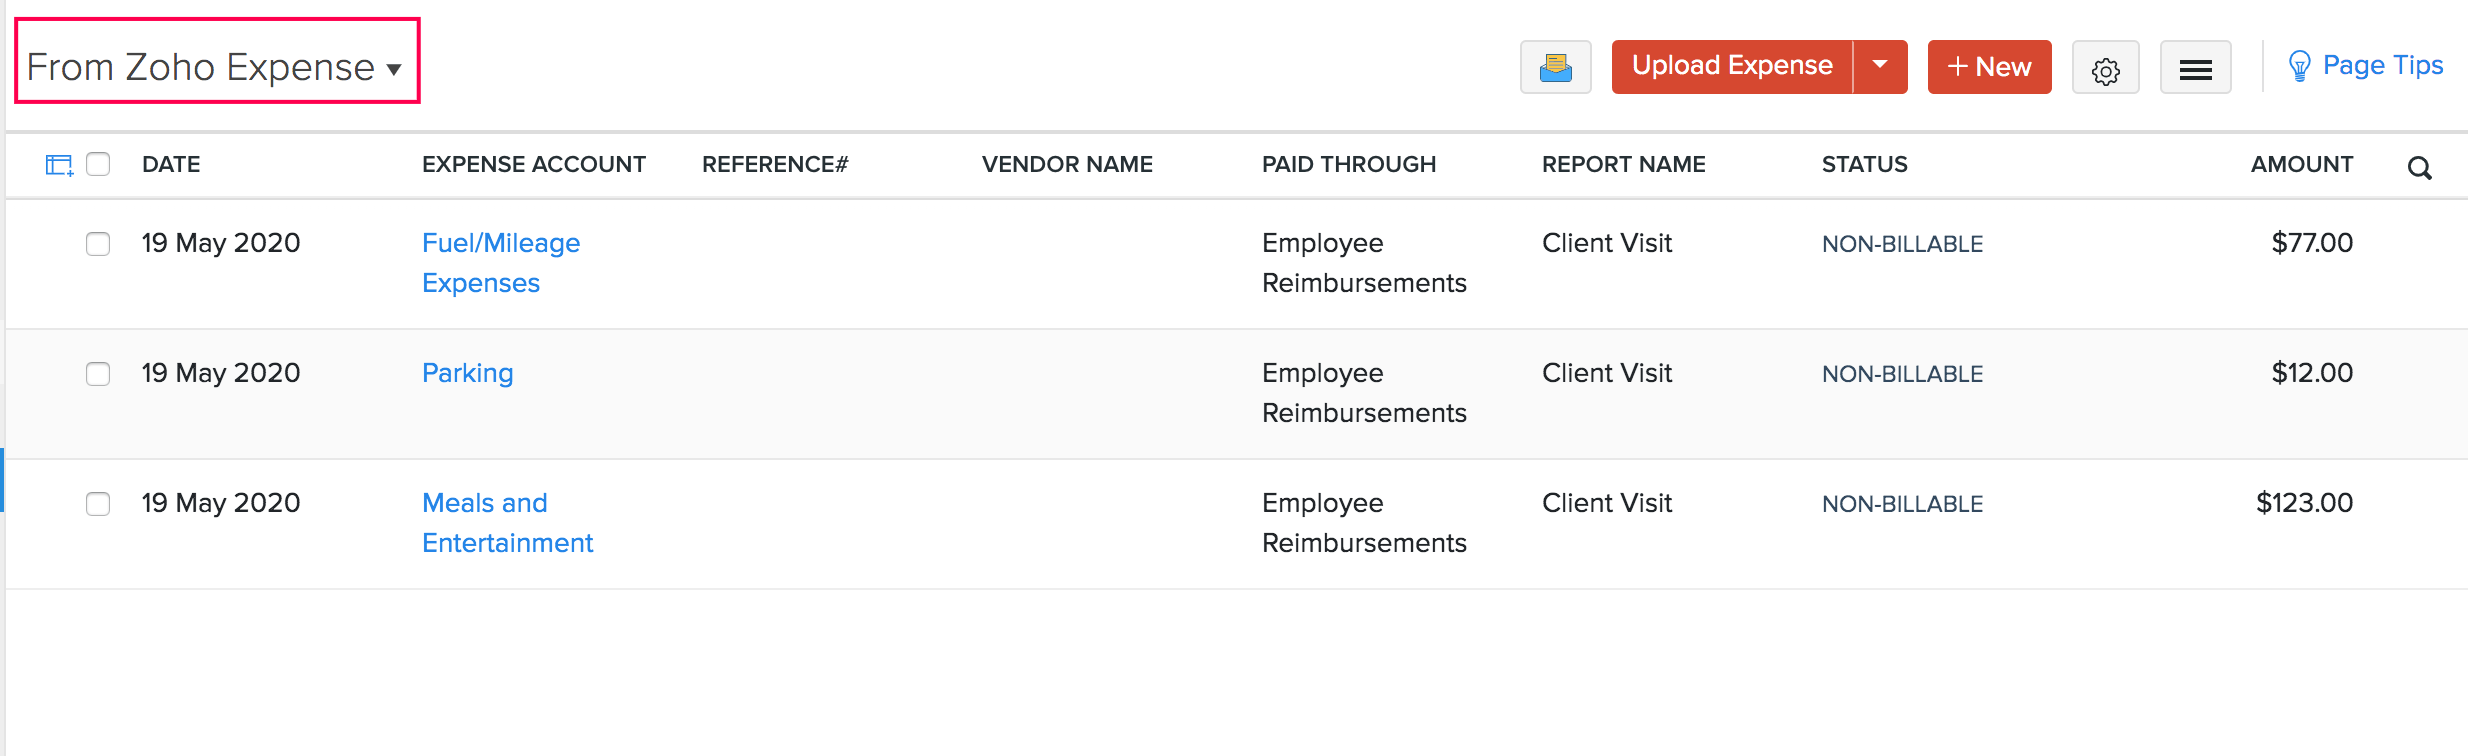
Task: Click the customize columns icon
Action: pos(59,165)
